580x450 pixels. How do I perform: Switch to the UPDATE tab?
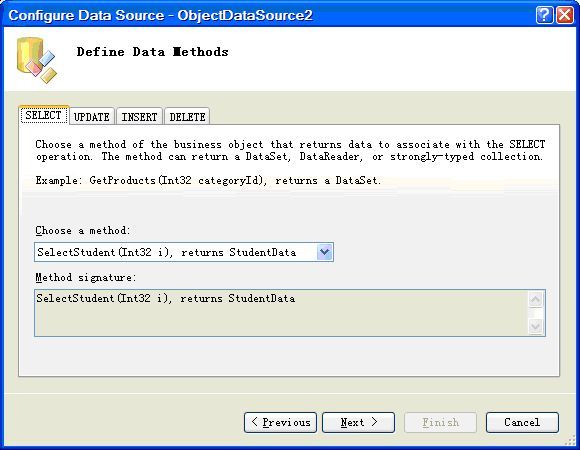pyautogui.click(x=92, y=117)
